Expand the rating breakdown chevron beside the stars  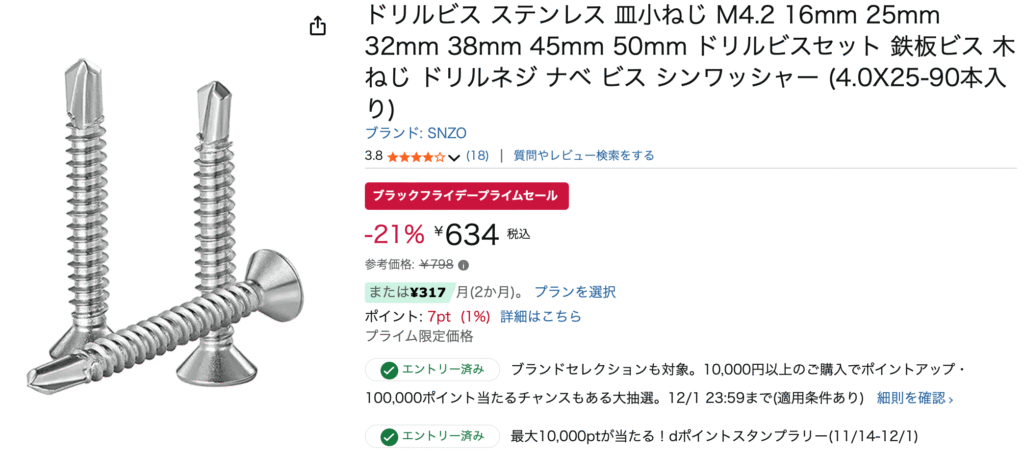pos(454,157)
